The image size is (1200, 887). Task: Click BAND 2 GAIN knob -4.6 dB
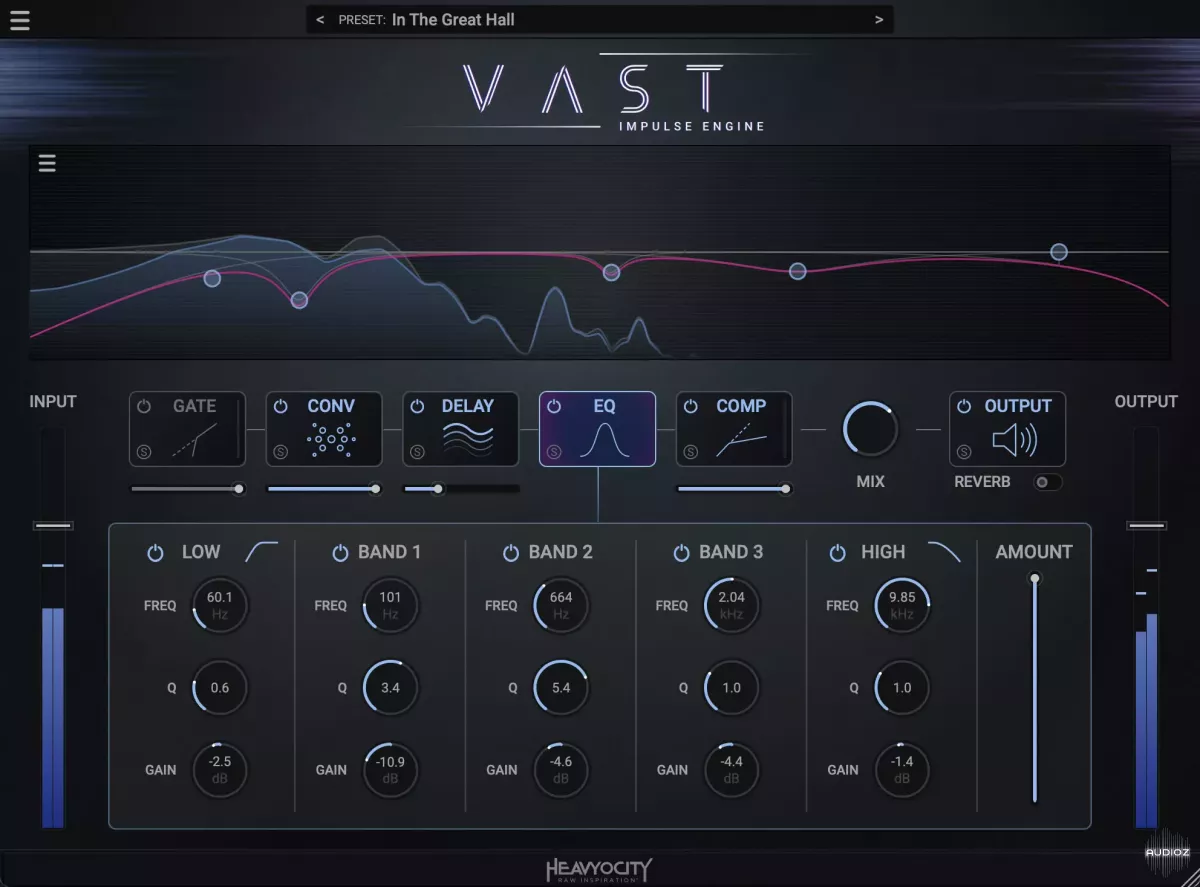561,770
